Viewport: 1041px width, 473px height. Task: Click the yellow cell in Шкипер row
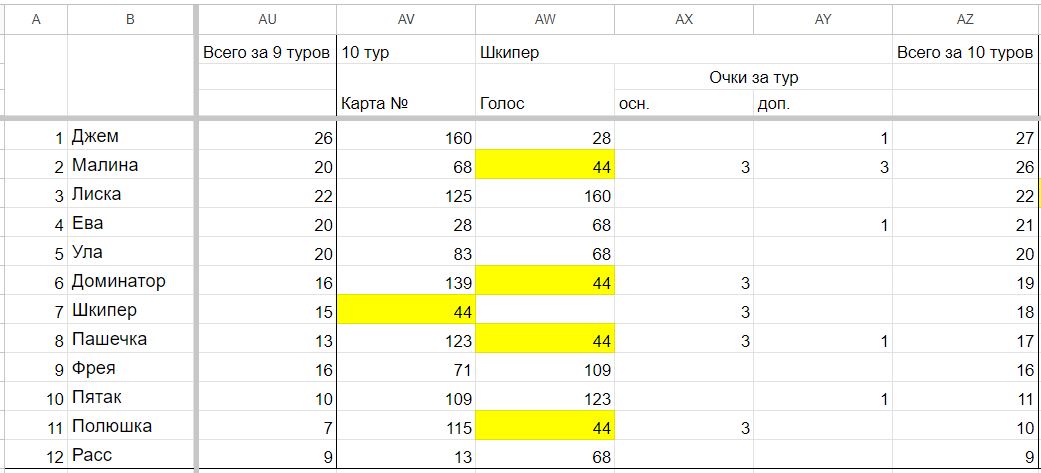pyautogui.click(x=406, y=310)
